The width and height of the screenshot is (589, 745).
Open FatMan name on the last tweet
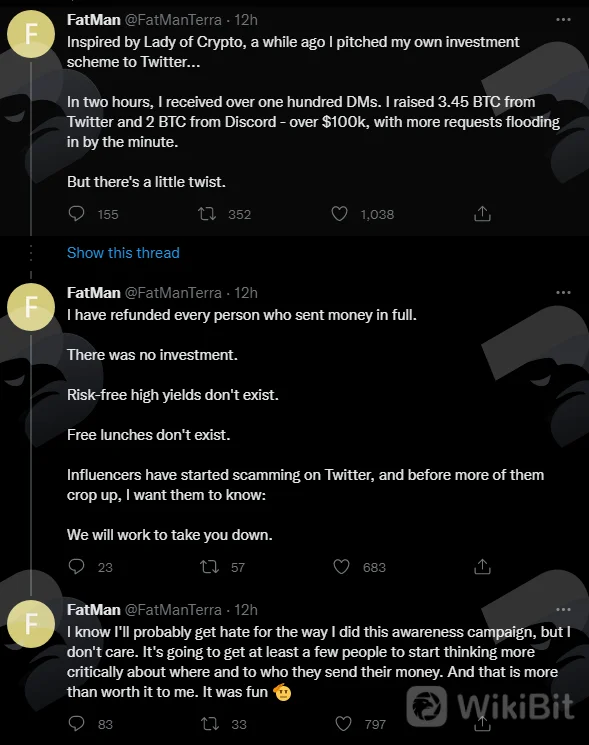[x=94, y=610]
